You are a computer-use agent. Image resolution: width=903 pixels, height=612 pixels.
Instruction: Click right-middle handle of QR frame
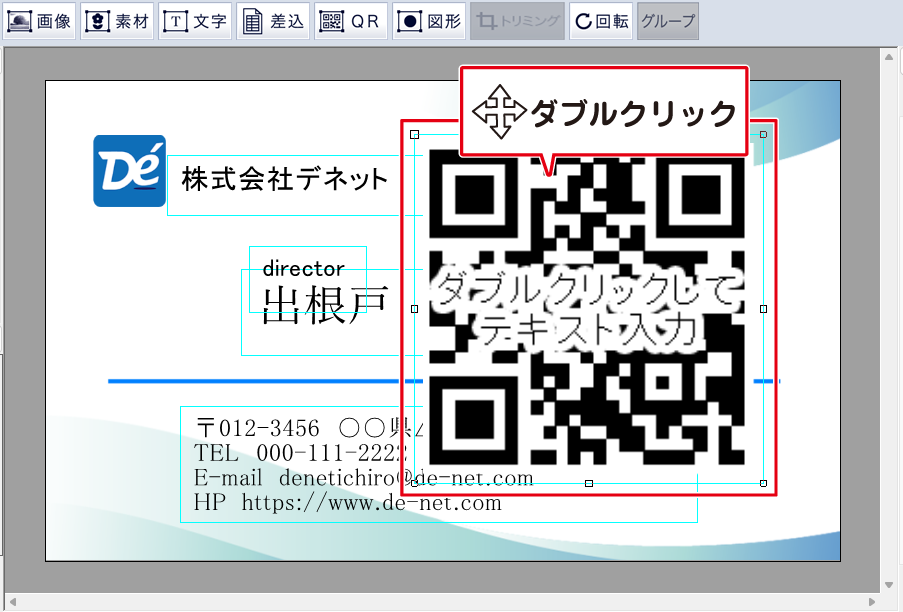[763, 309]
